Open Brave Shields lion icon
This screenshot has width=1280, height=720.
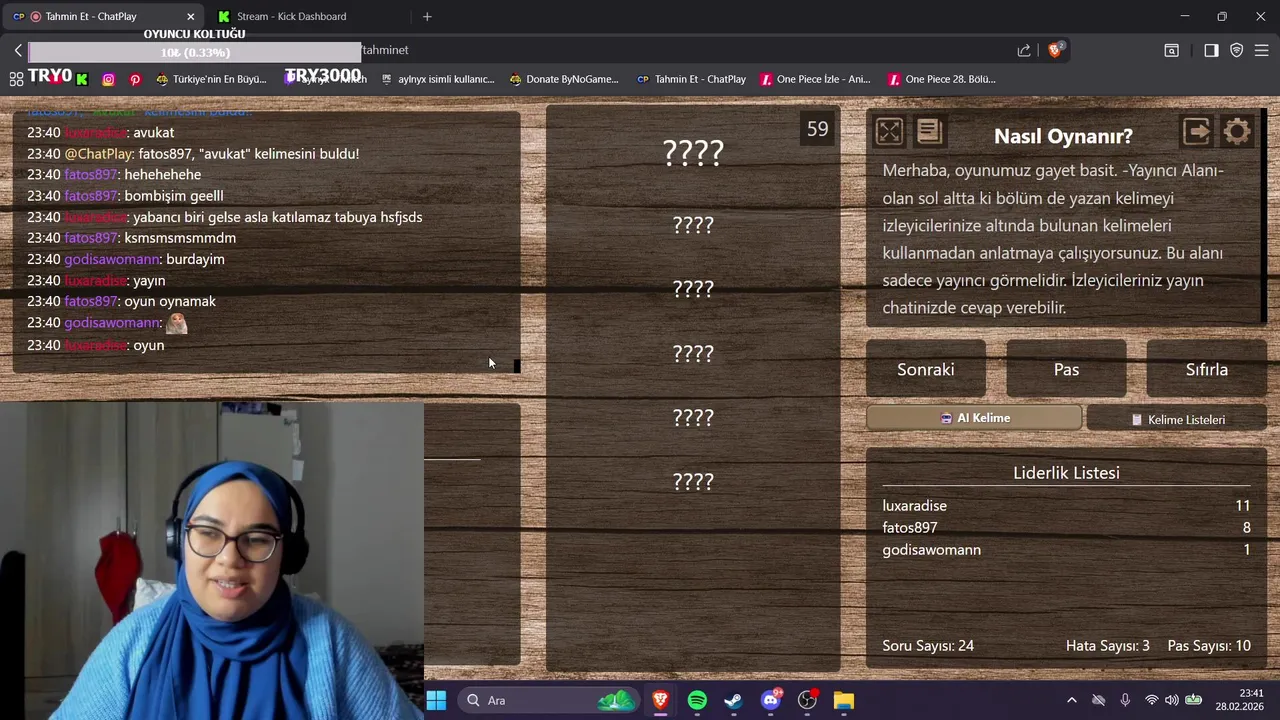point(1054,50)
